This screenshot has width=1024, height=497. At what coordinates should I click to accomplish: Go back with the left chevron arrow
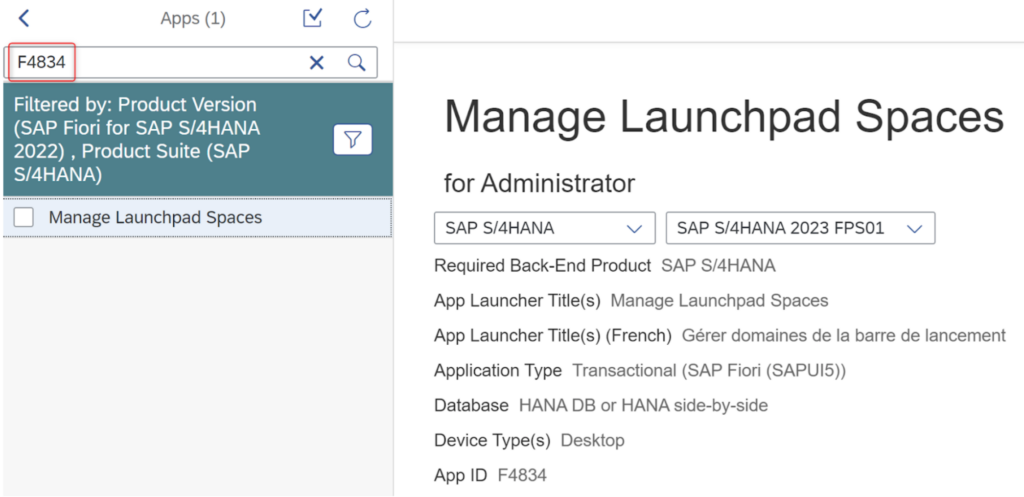(x=24, y=18)
